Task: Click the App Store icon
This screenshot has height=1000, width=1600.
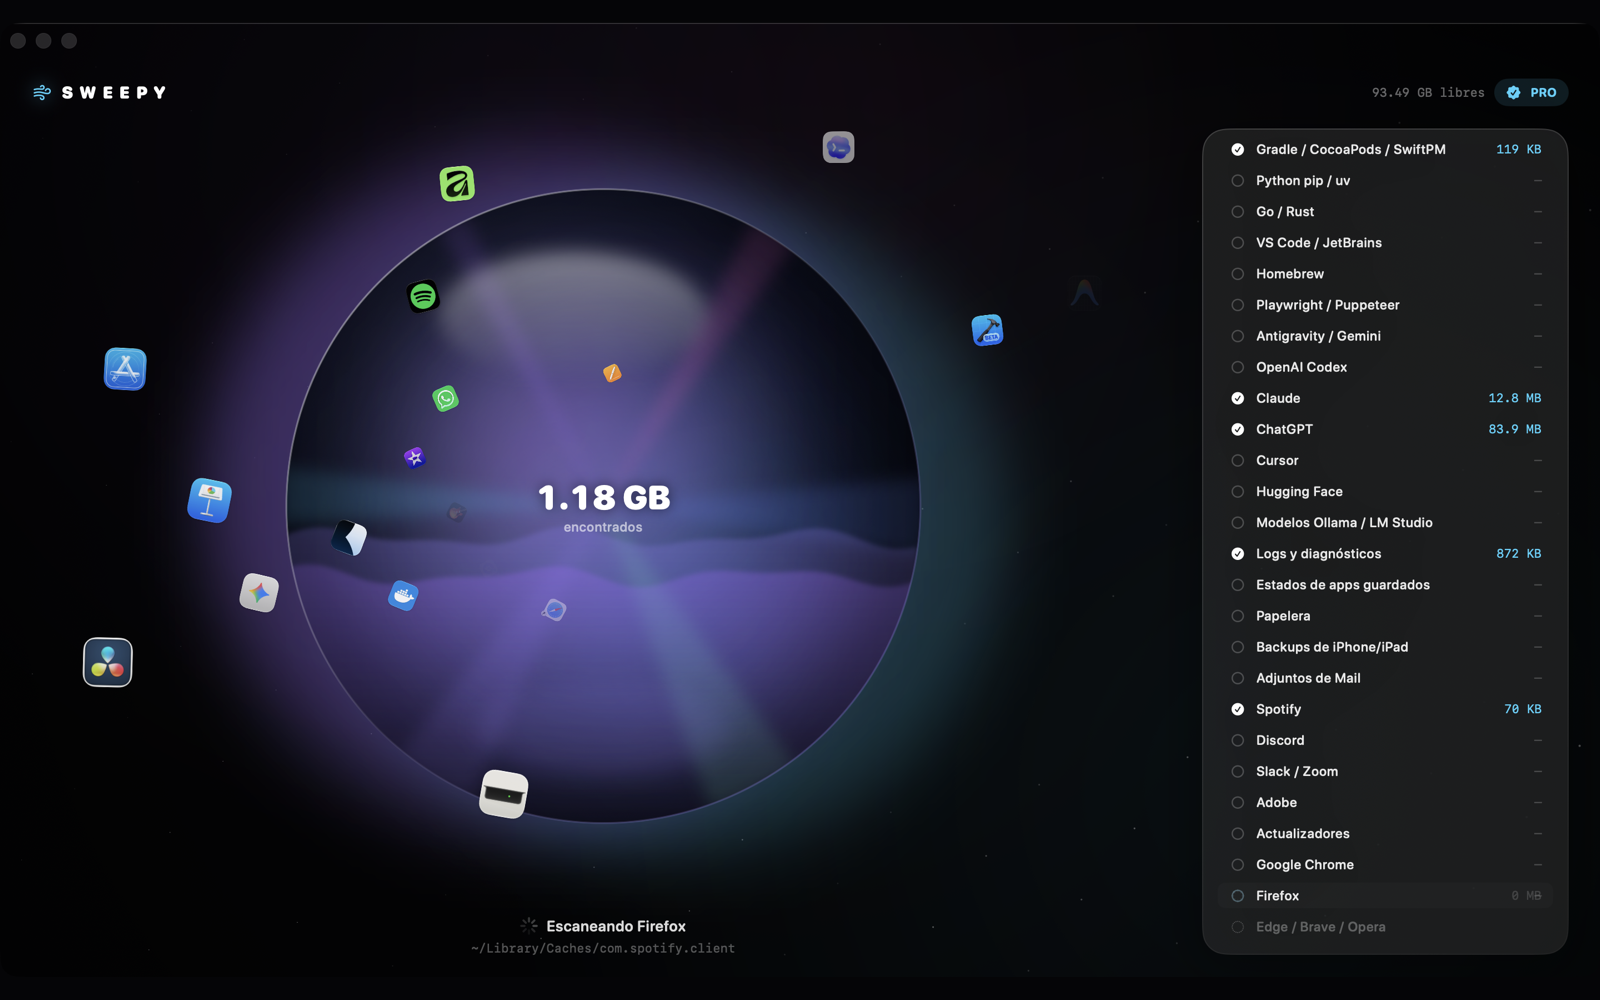Action: tap(125, 369)
